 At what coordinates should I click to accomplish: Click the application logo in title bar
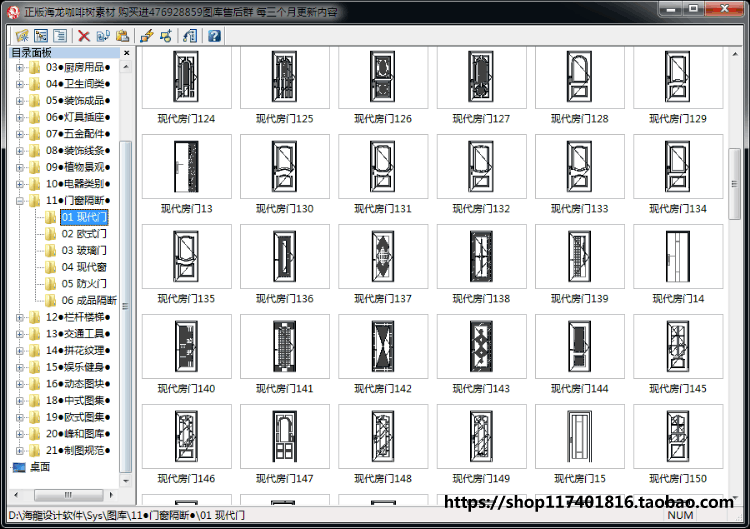[13, 11]
